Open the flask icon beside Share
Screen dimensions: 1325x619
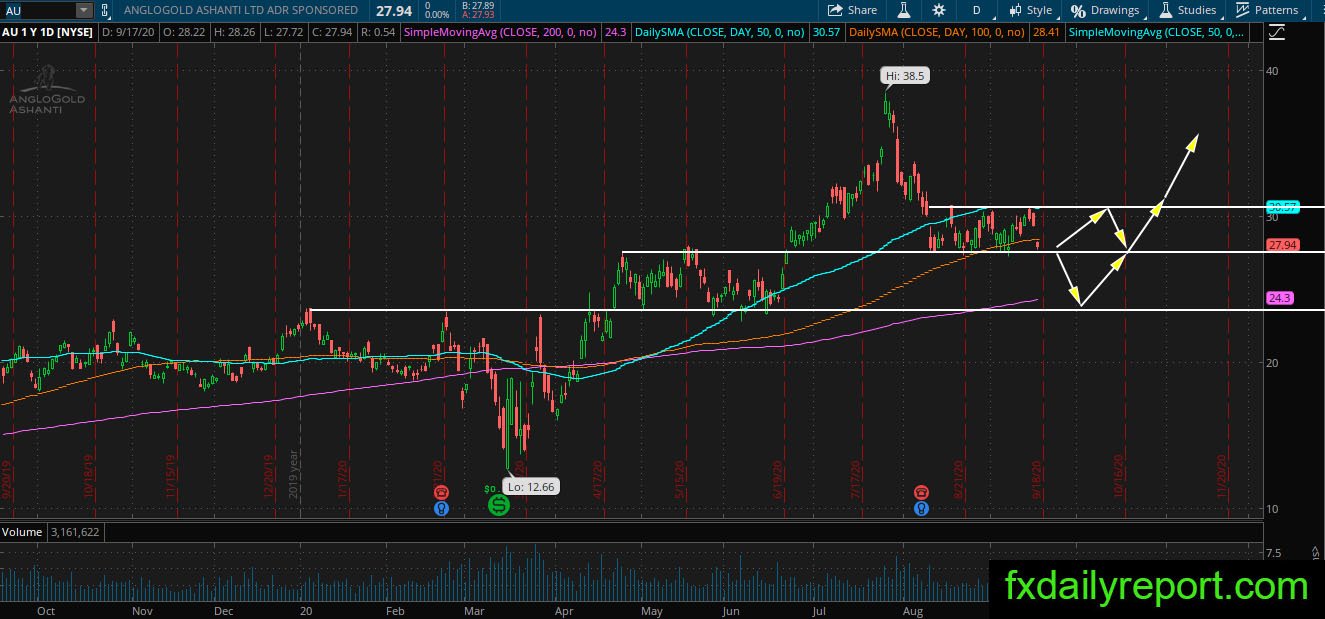pyautogui.click(x=903, y=10)
